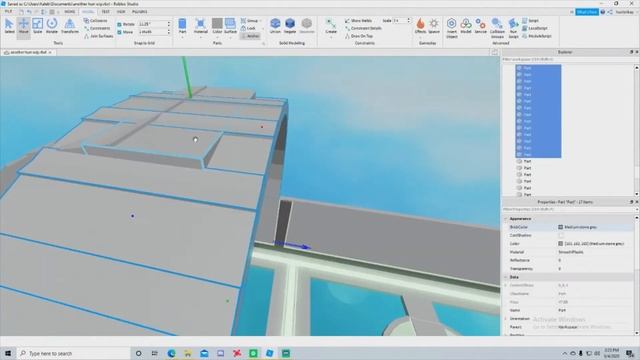Switch to the TEST ribbon tab

click(105, 12)
